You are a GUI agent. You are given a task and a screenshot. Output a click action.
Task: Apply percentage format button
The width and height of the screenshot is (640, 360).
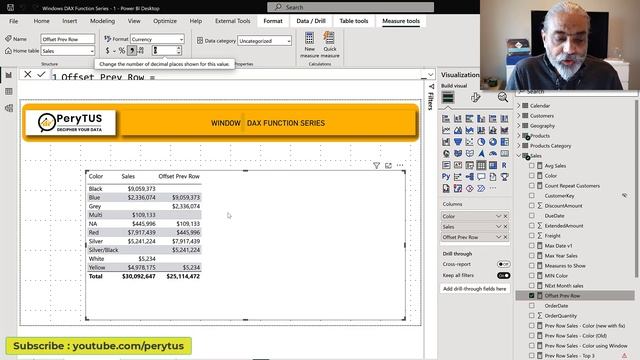click(x=122, y=51)
